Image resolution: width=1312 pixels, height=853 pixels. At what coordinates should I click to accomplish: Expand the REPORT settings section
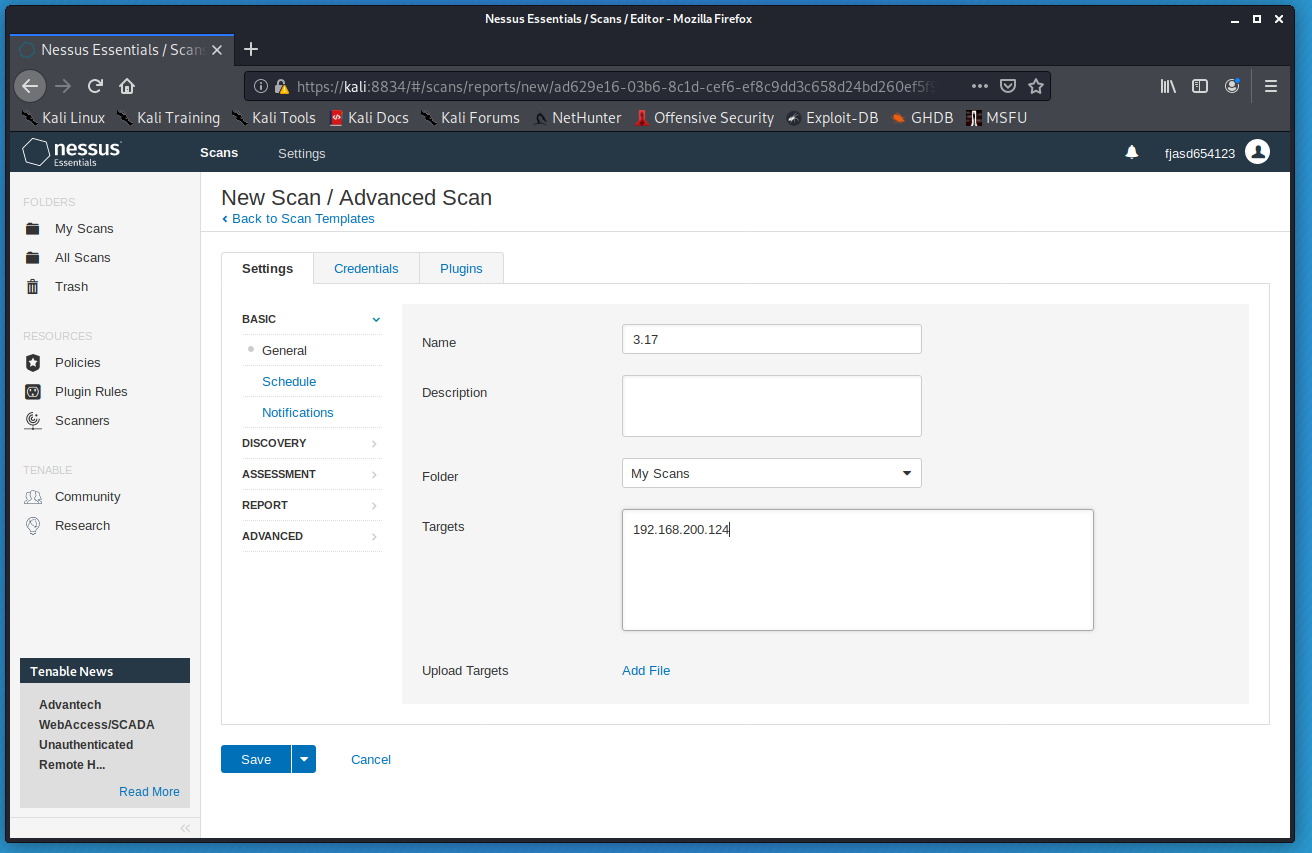(311, 505)
